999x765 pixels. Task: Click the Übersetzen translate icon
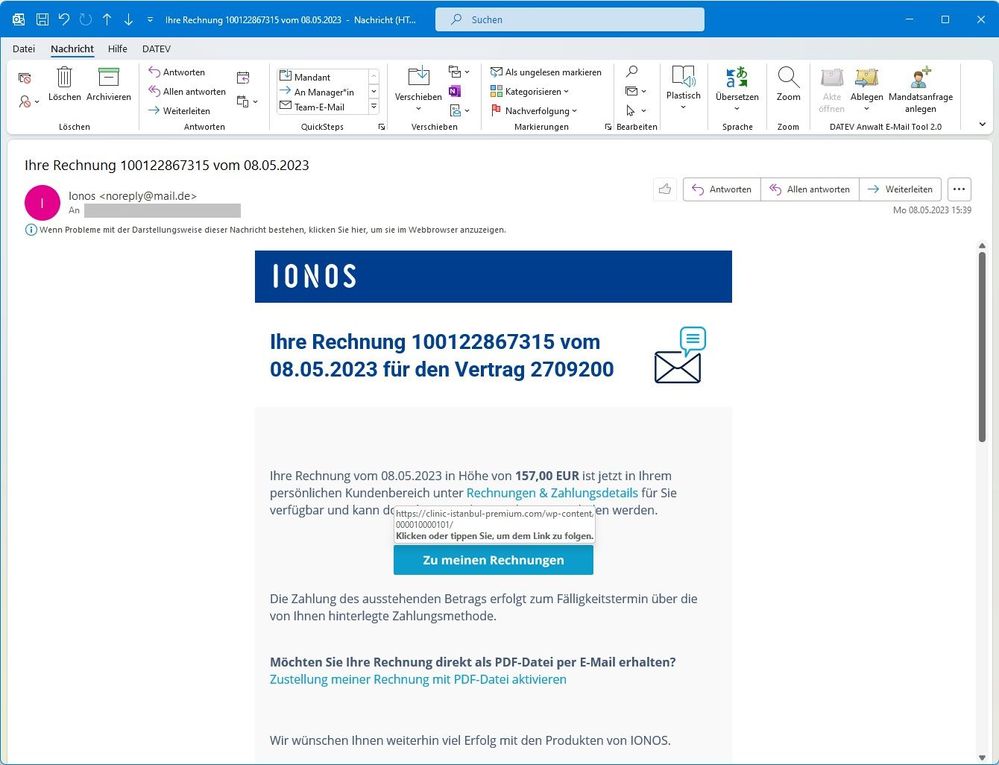pyautogui.click(x=737, y=78)
